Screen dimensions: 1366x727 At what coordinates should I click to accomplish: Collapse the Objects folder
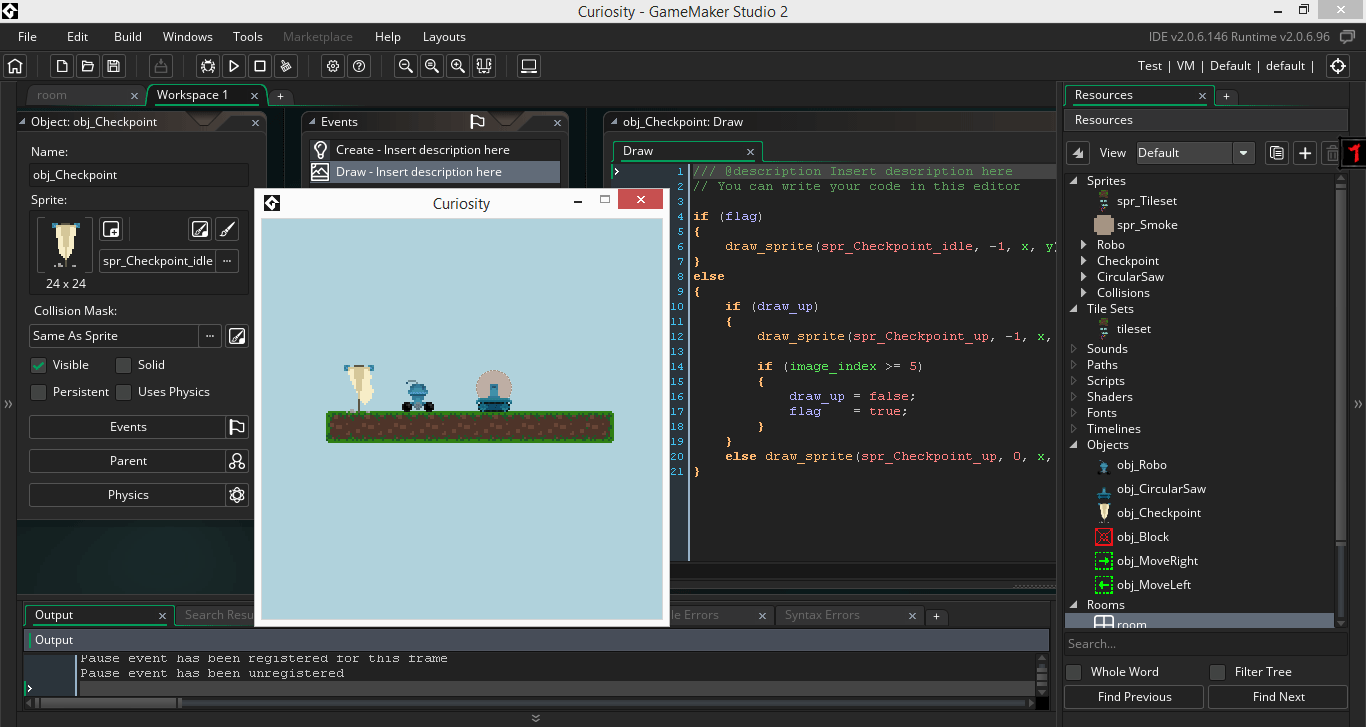(1075, 445)
